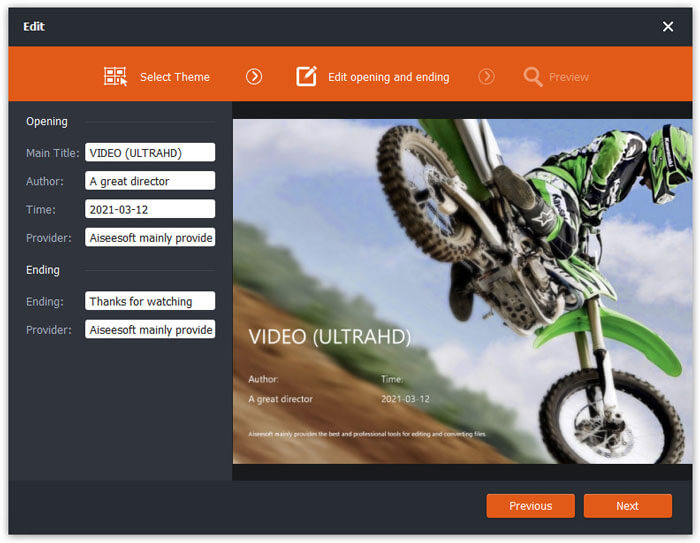This screenshot has height=543, width=700.
Task: Click the Edit opening and ending pencil icon
Action: click(306, 77)
